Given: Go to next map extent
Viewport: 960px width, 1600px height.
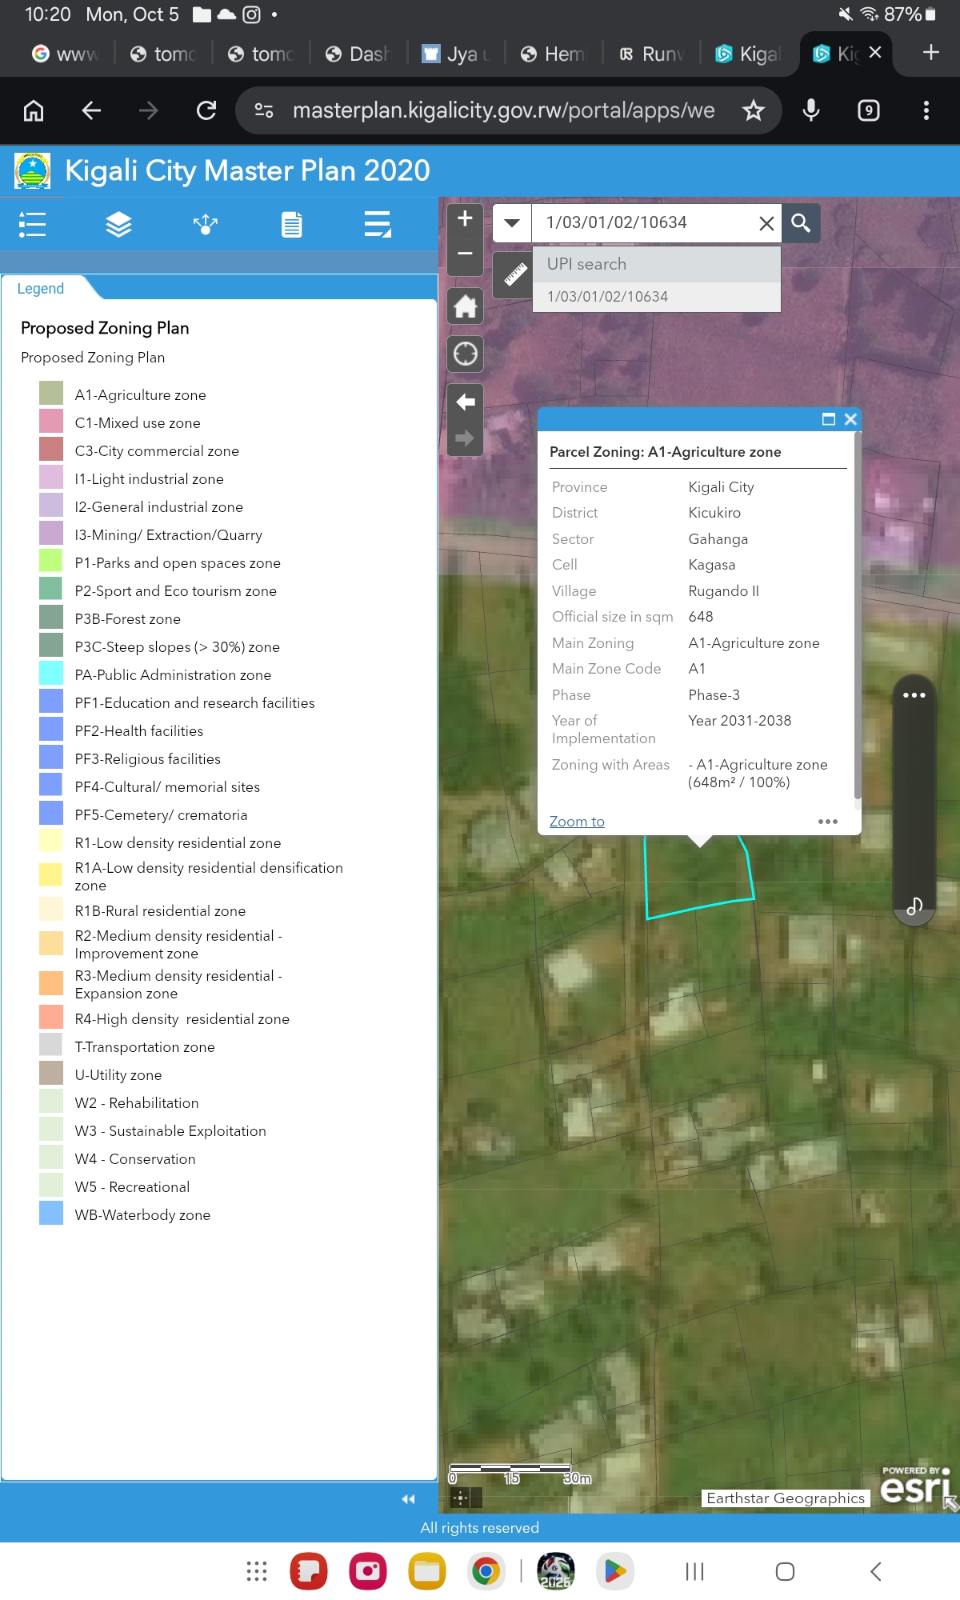Looking at the screenshot, I should point(465,438).
